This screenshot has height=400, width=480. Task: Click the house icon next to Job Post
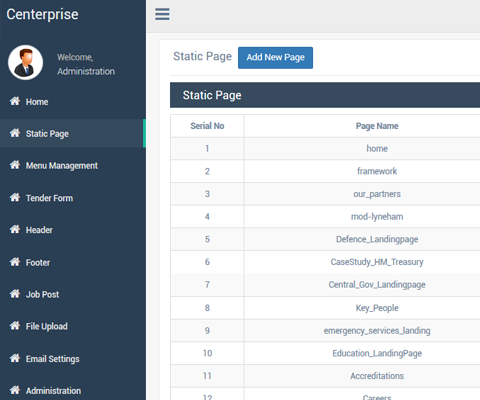[x=15, y=294]
